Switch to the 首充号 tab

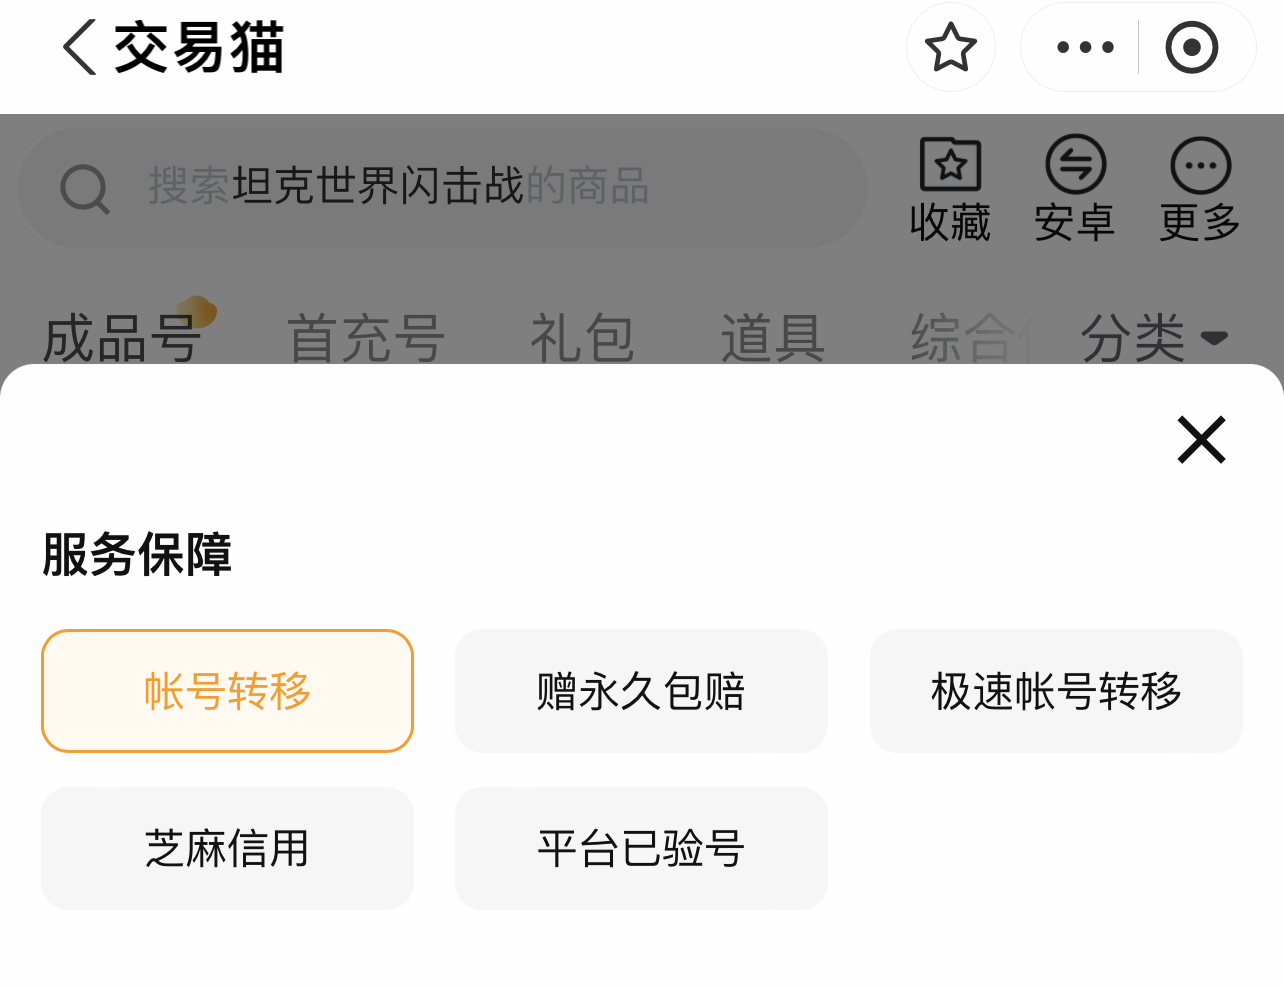(x=366, y=337)
